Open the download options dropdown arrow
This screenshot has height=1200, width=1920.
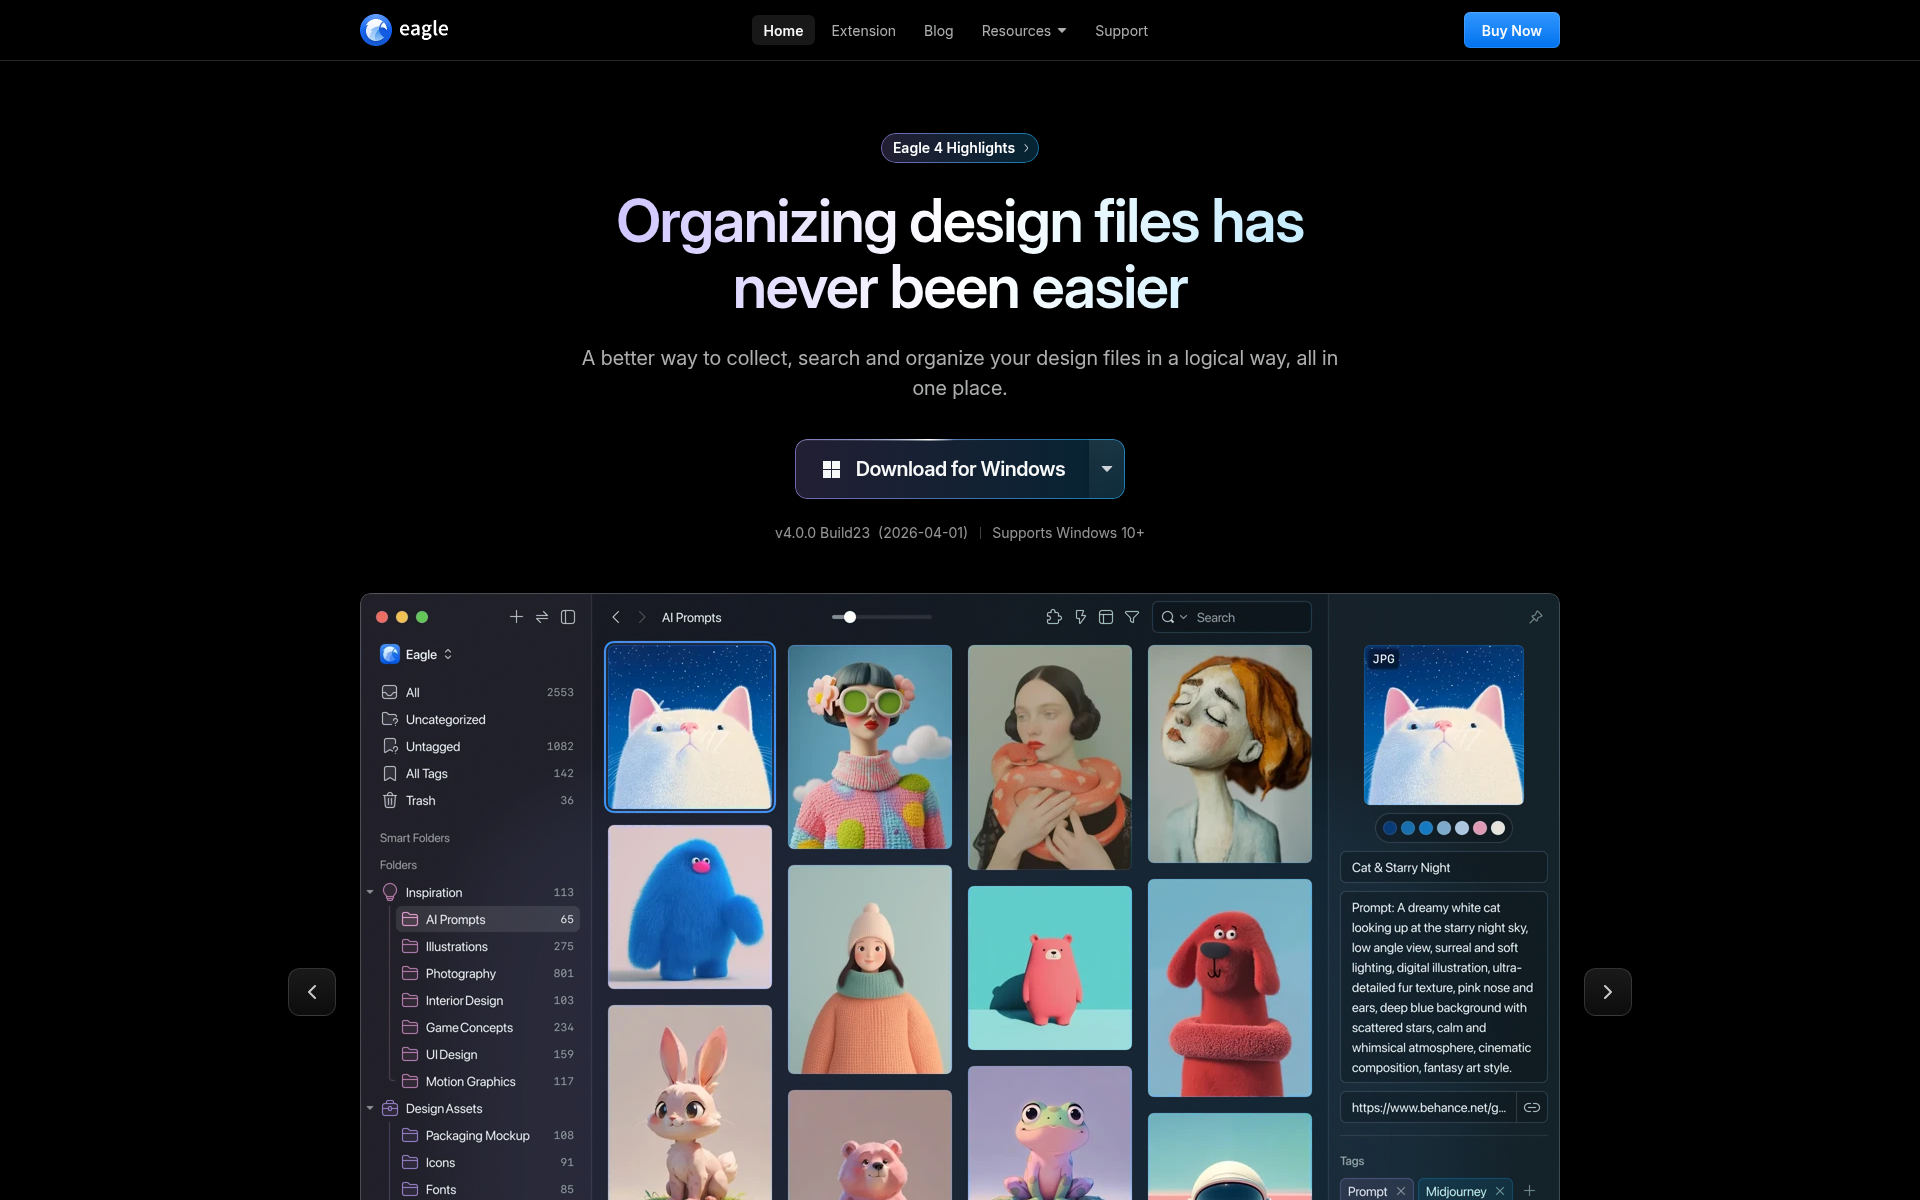(1107, 469)
